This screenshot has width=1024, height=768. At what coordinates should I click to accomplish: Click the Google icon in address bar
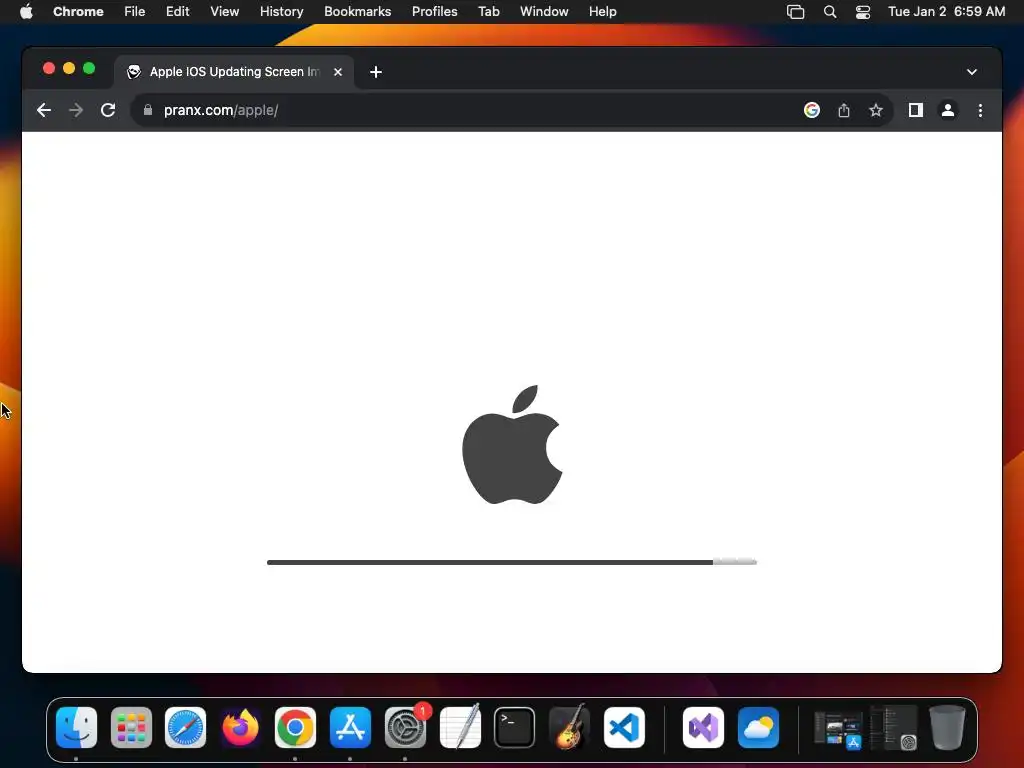(812, 110)
